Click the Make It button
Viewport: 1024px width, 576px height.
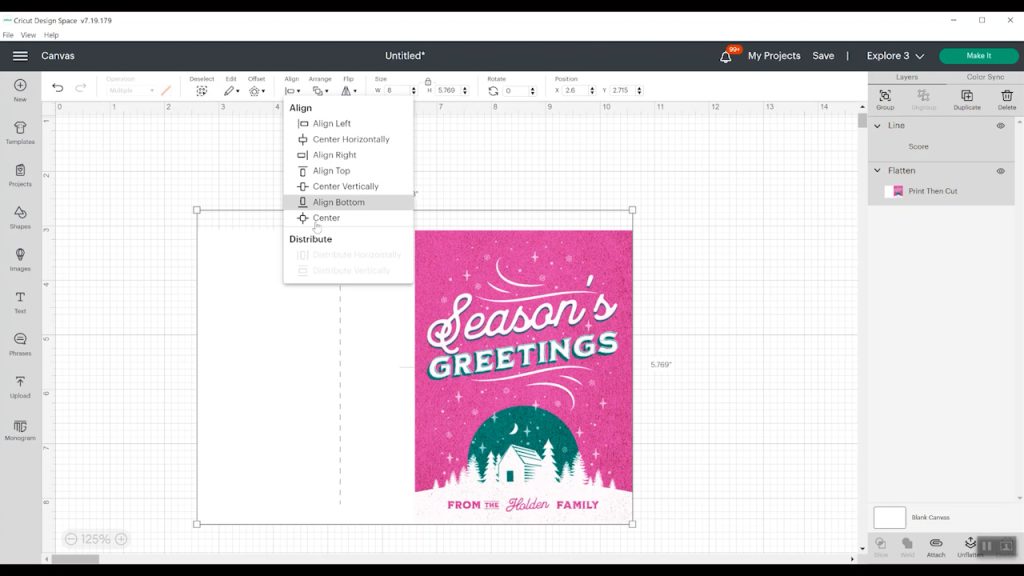click(x=978, y=56)
